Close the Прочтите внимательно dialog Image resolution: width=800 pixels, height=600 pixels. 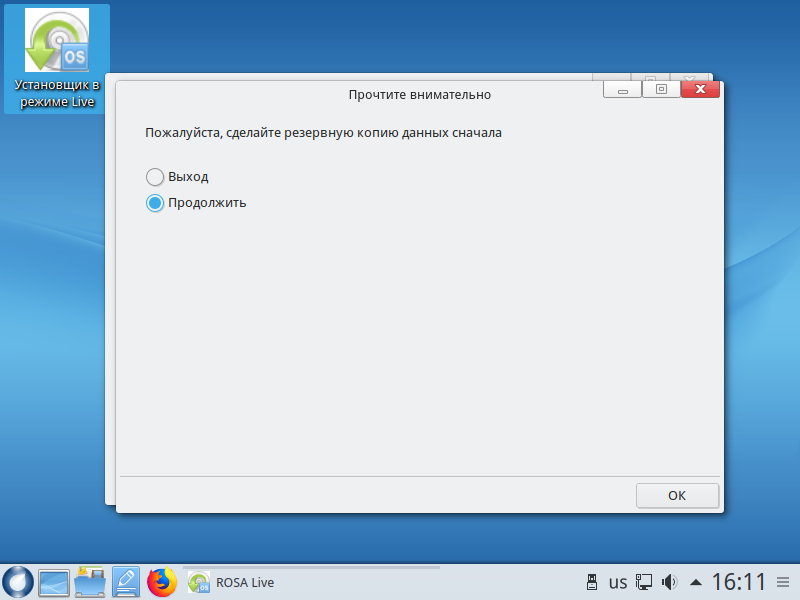pos(700,90)
